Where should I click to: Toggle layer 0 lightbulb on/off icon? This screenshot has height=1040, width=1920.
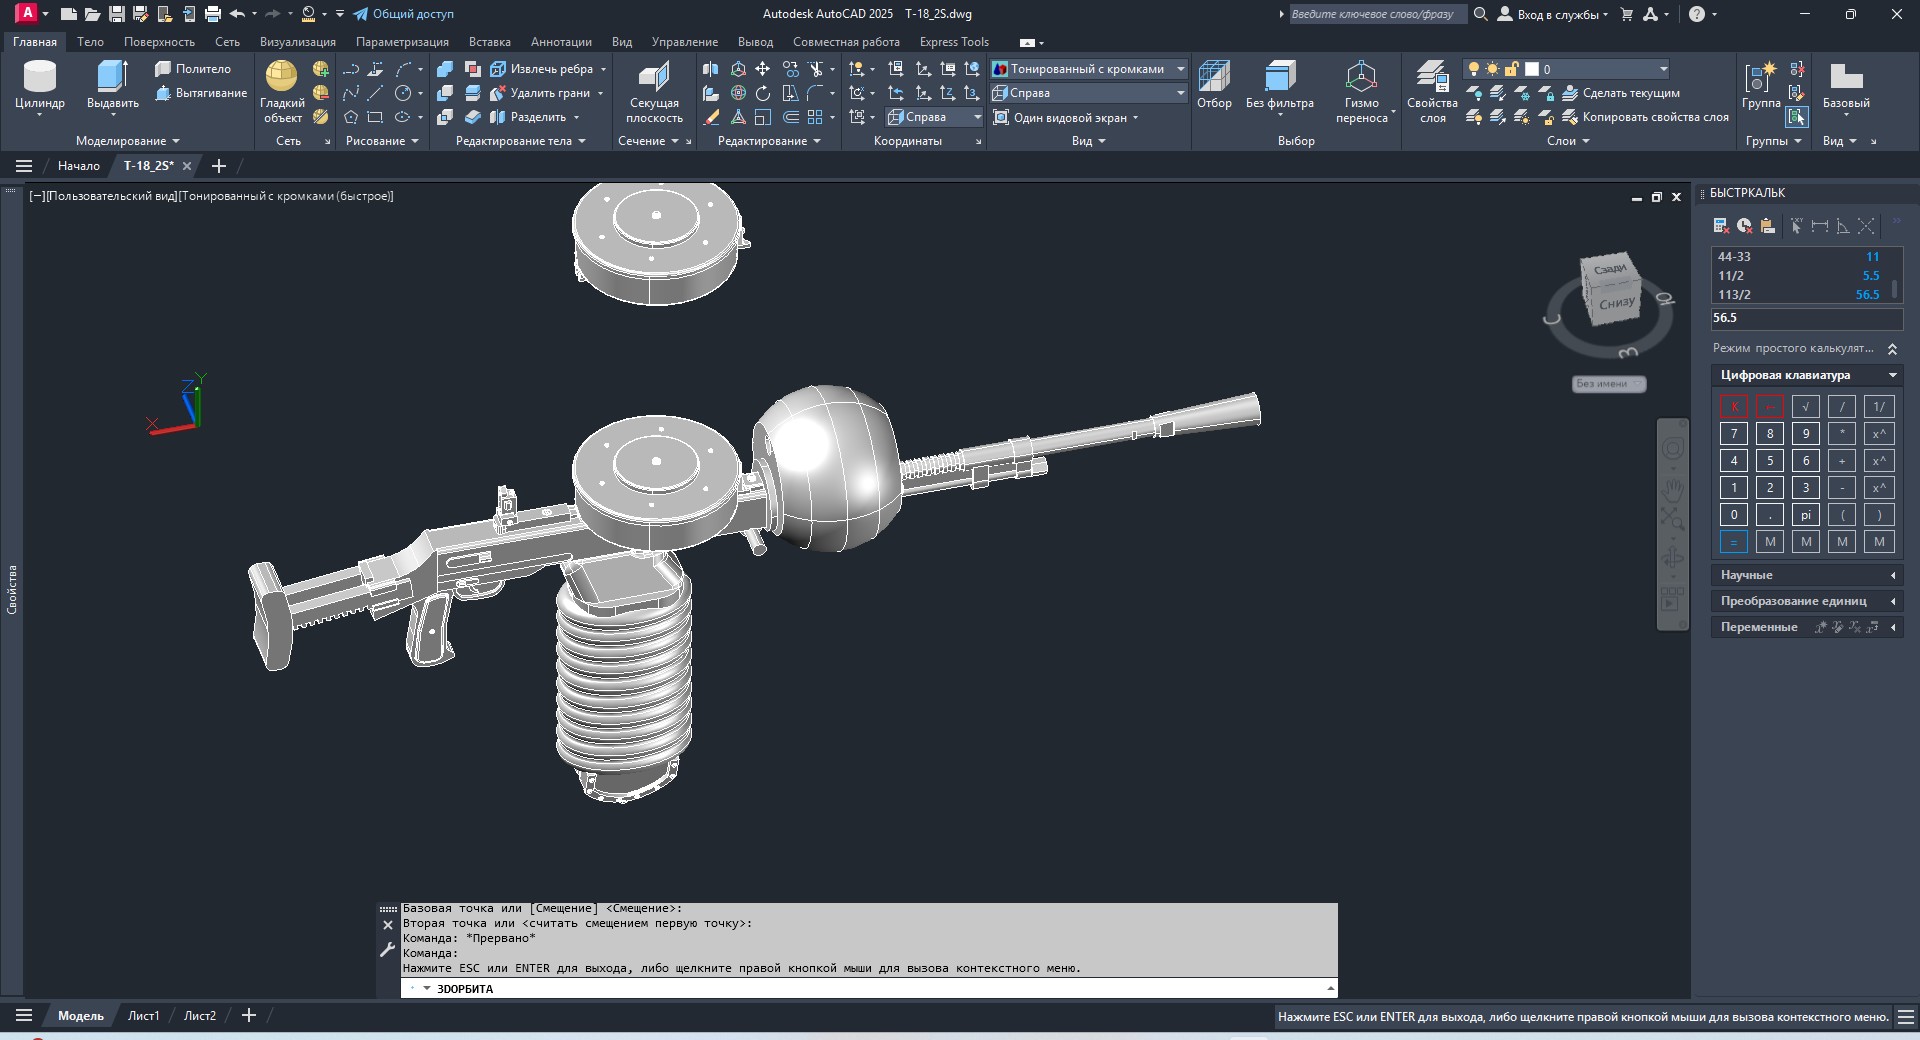point(1473,69)
